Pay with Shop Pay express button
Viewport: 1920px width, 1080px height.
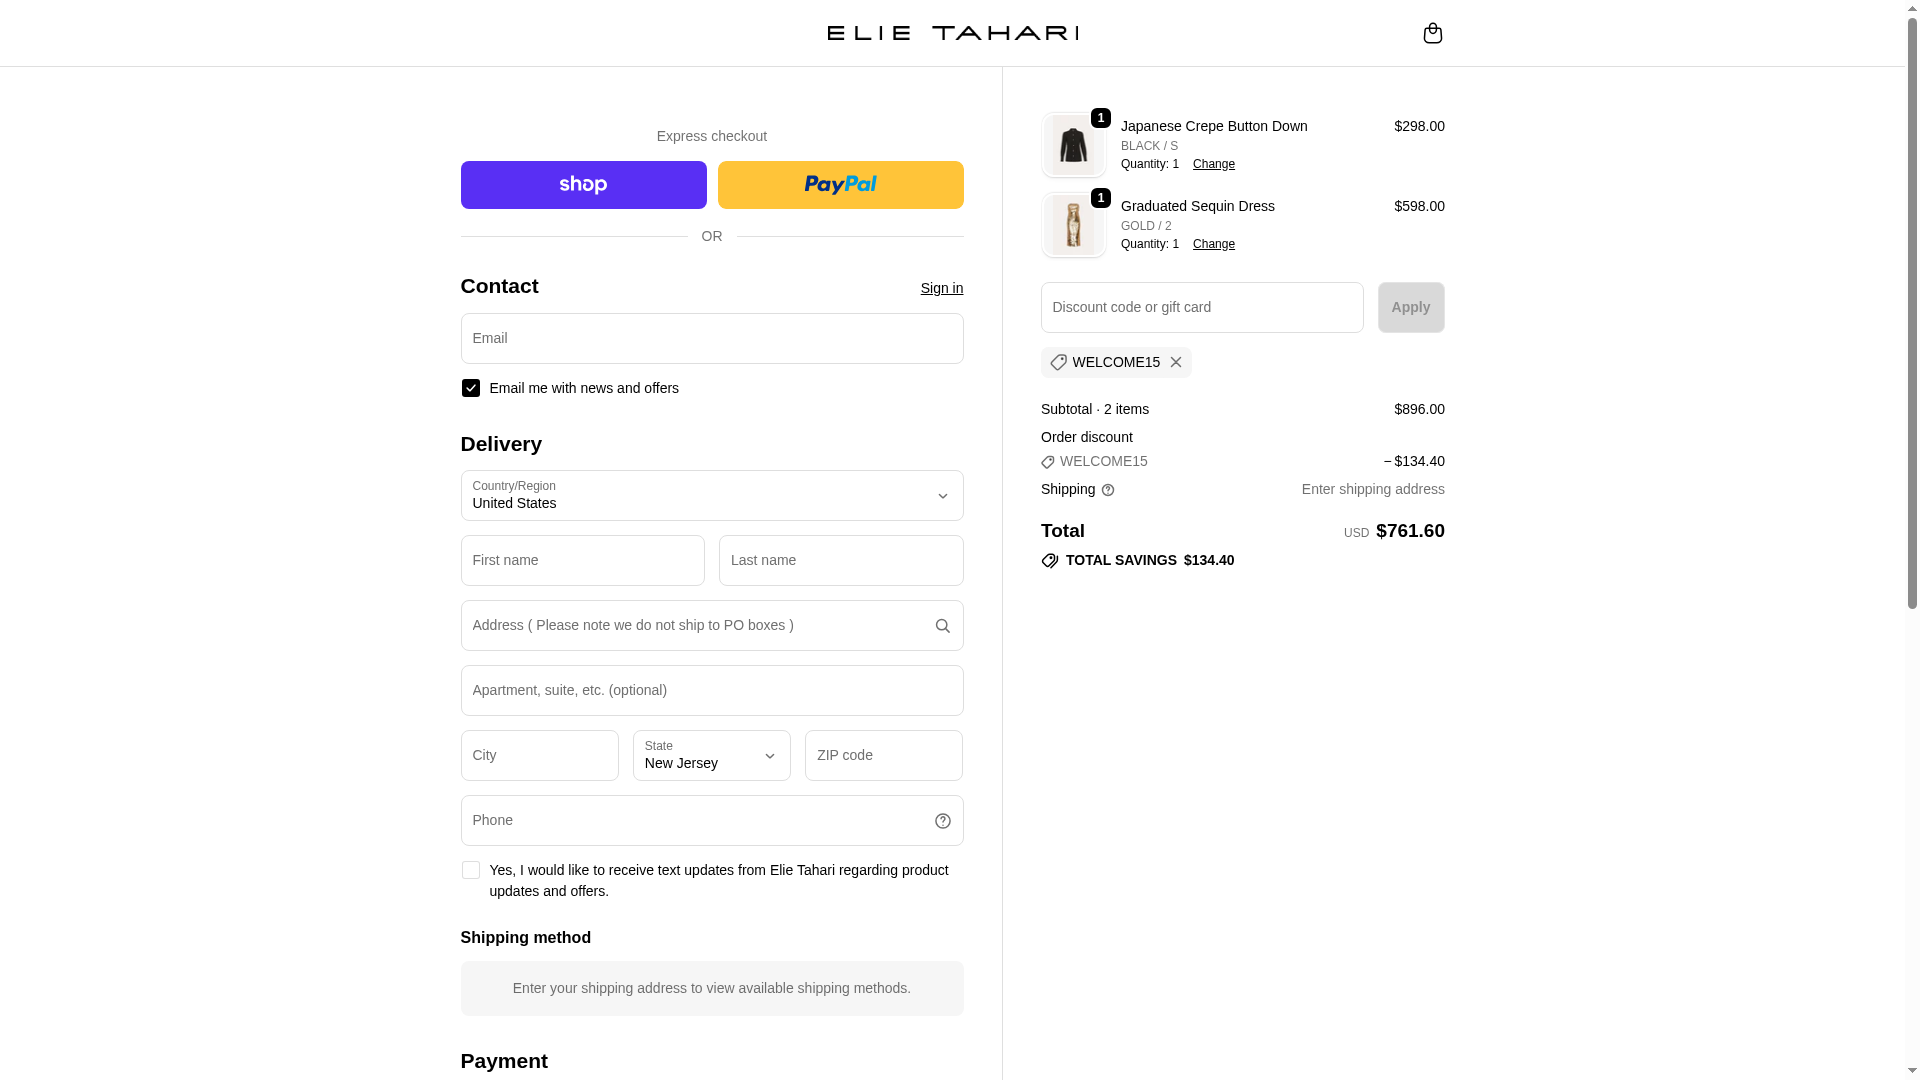583,185
